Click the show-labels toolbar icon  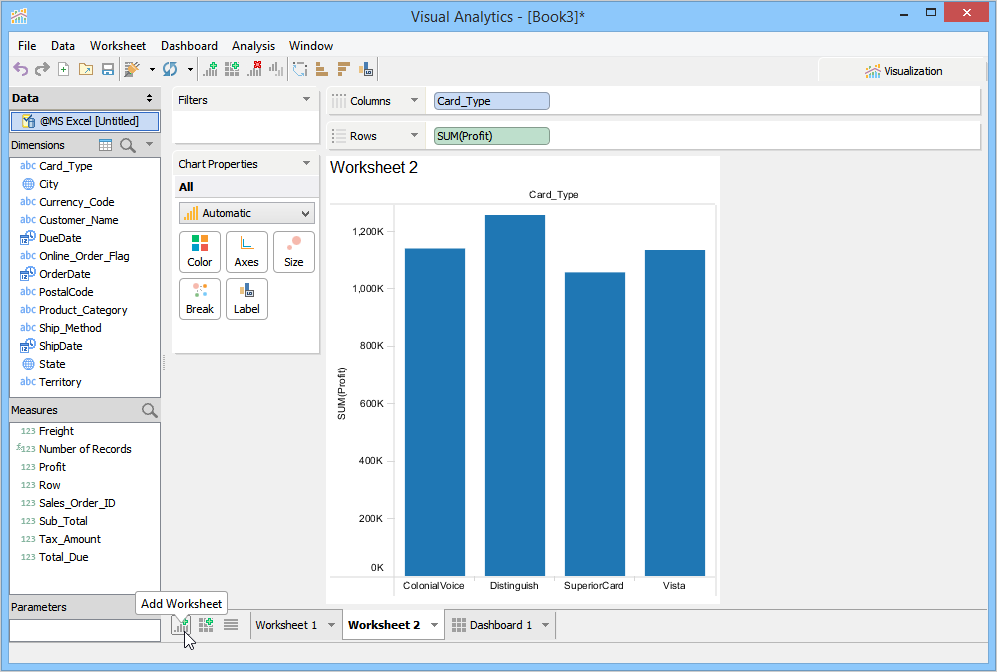(366, 69)
